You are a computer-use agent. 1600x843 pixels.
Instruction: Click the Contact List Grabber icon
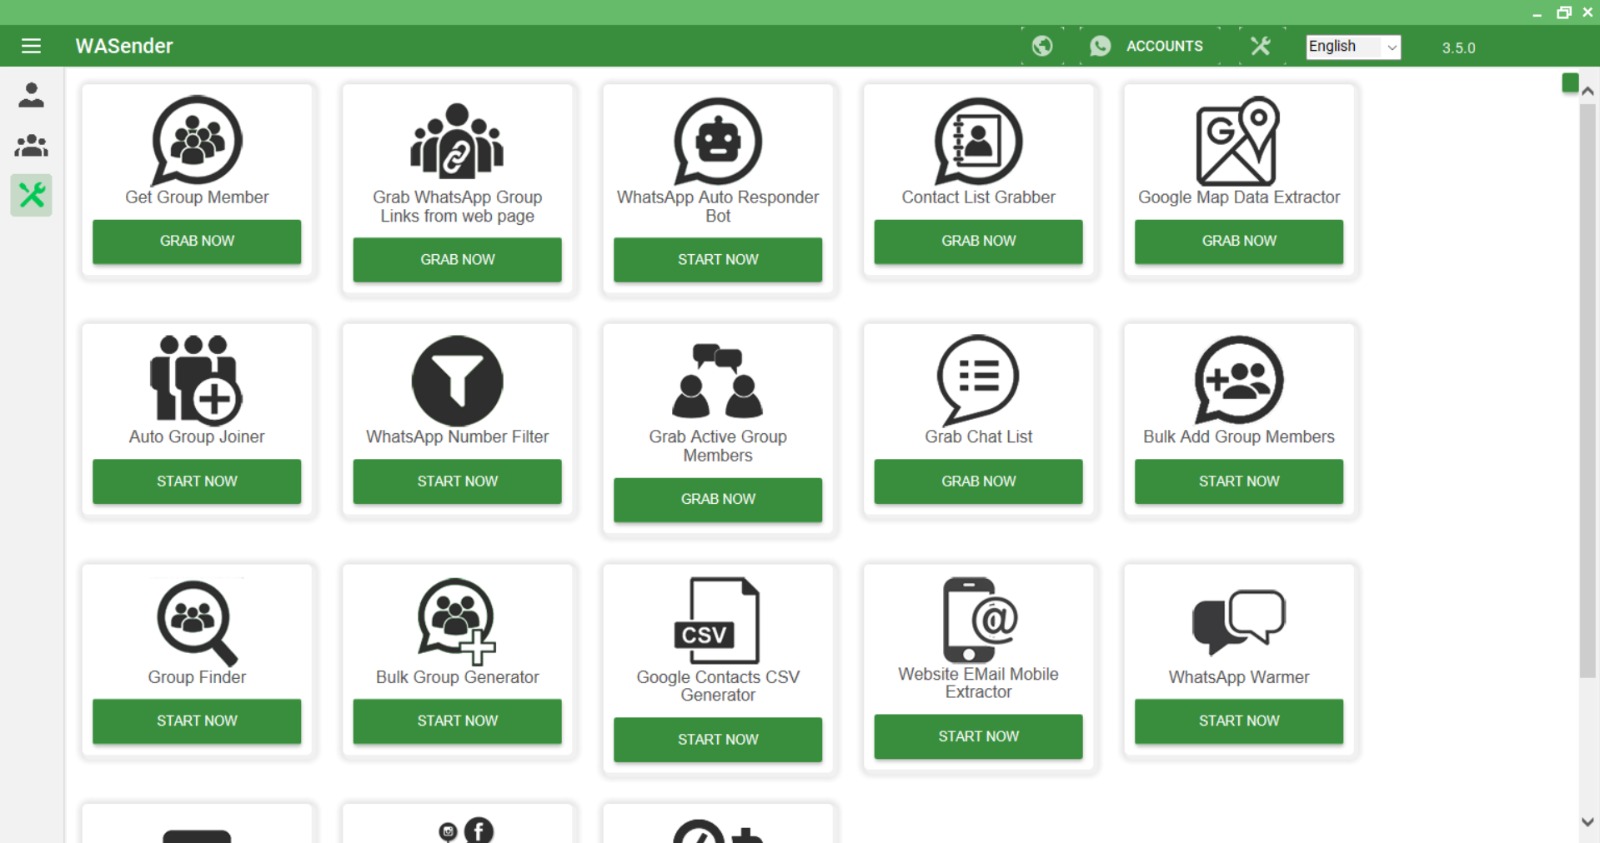pos(978,141)
